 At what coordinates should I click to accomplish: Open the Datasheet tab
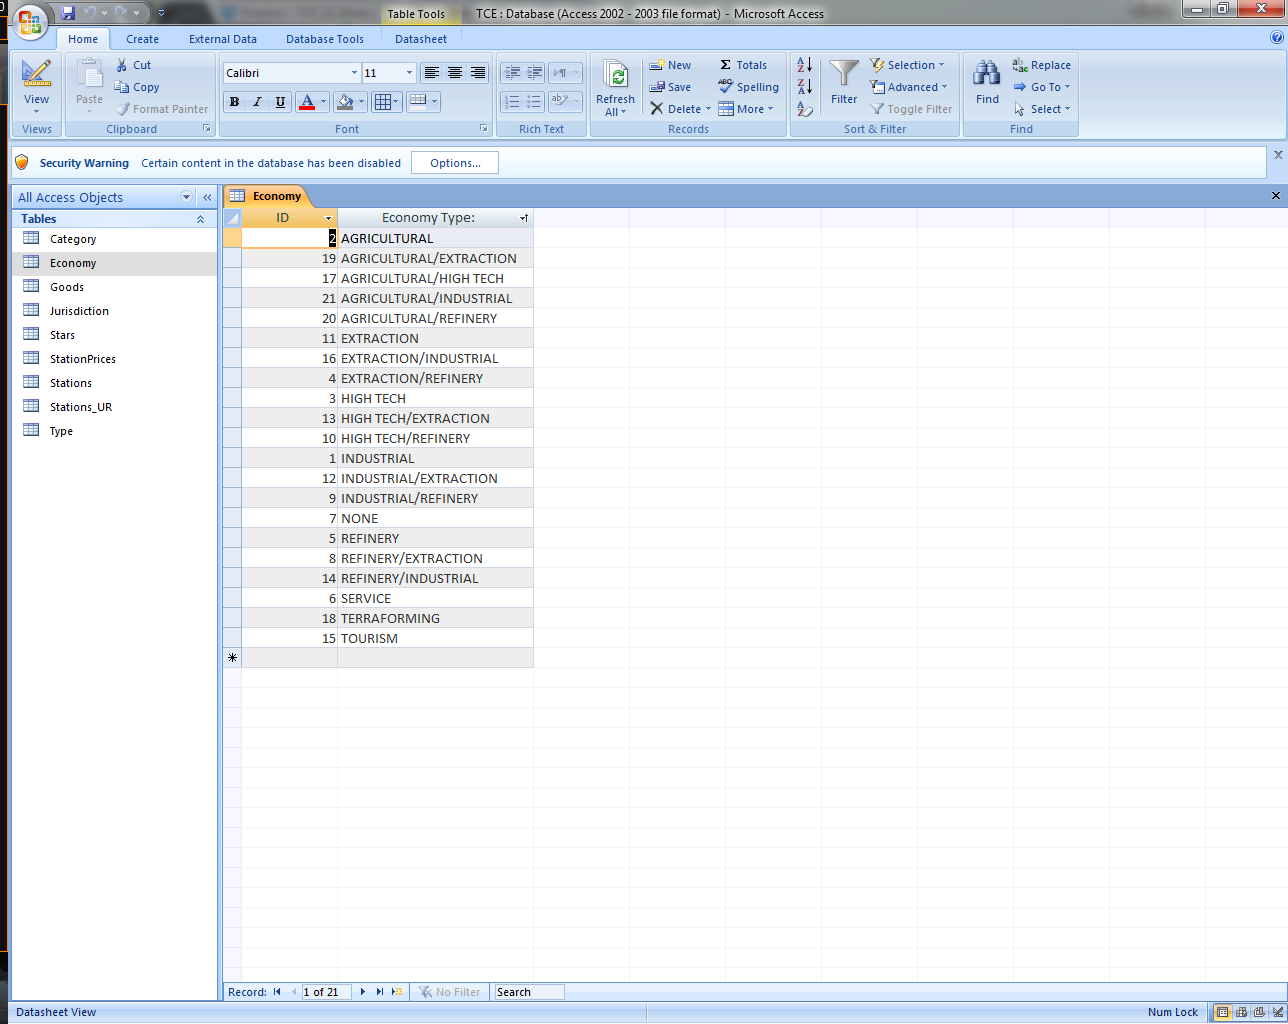(x=421, y=39)
